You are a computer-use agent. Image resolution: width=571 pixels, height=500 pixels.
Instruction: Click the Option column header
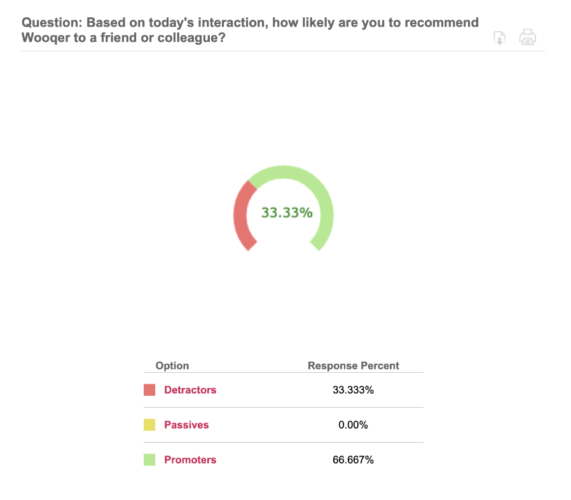click(x=172, y=365)
